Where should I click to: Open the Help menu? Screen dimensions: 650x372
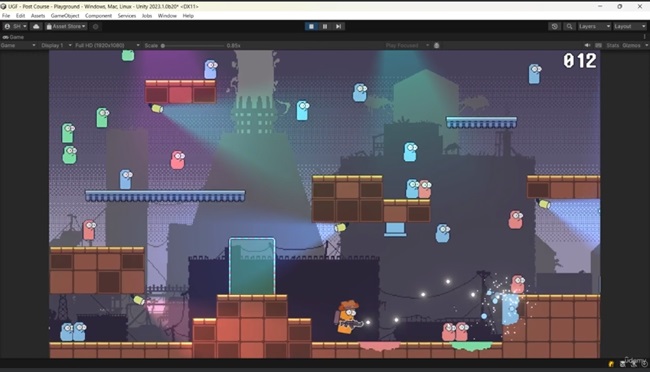pyautogui.click(x=188, y=16)
